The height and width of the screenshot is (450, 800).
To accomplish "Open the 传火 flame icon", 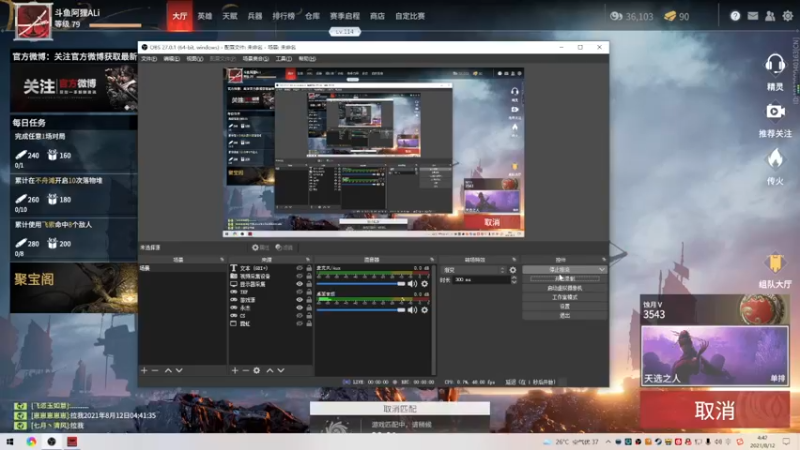I will pos(775,159).
